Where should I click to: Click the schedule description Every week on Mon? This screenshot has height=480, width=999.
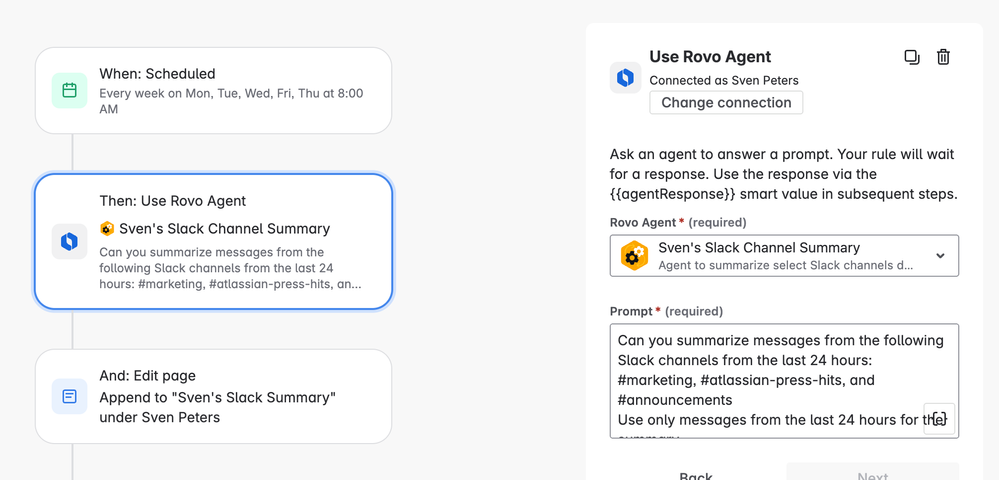pos(231,101)
